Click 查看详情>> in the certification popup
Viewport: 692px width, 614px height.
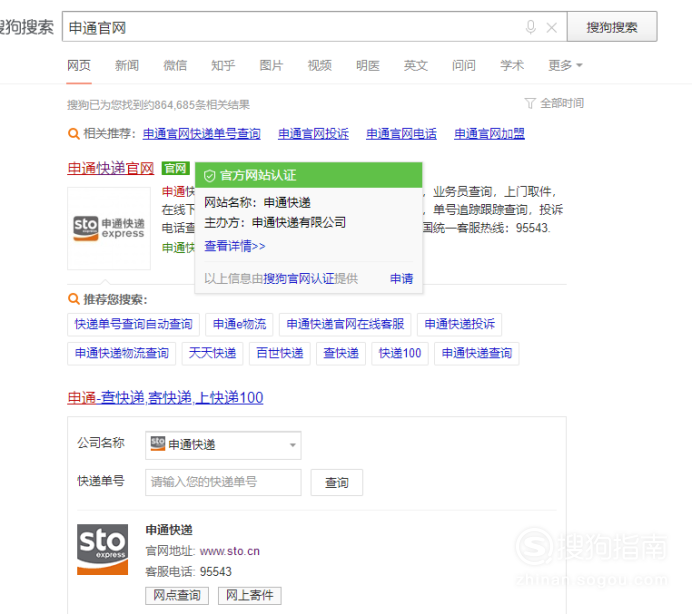click(x=235, y=246)
